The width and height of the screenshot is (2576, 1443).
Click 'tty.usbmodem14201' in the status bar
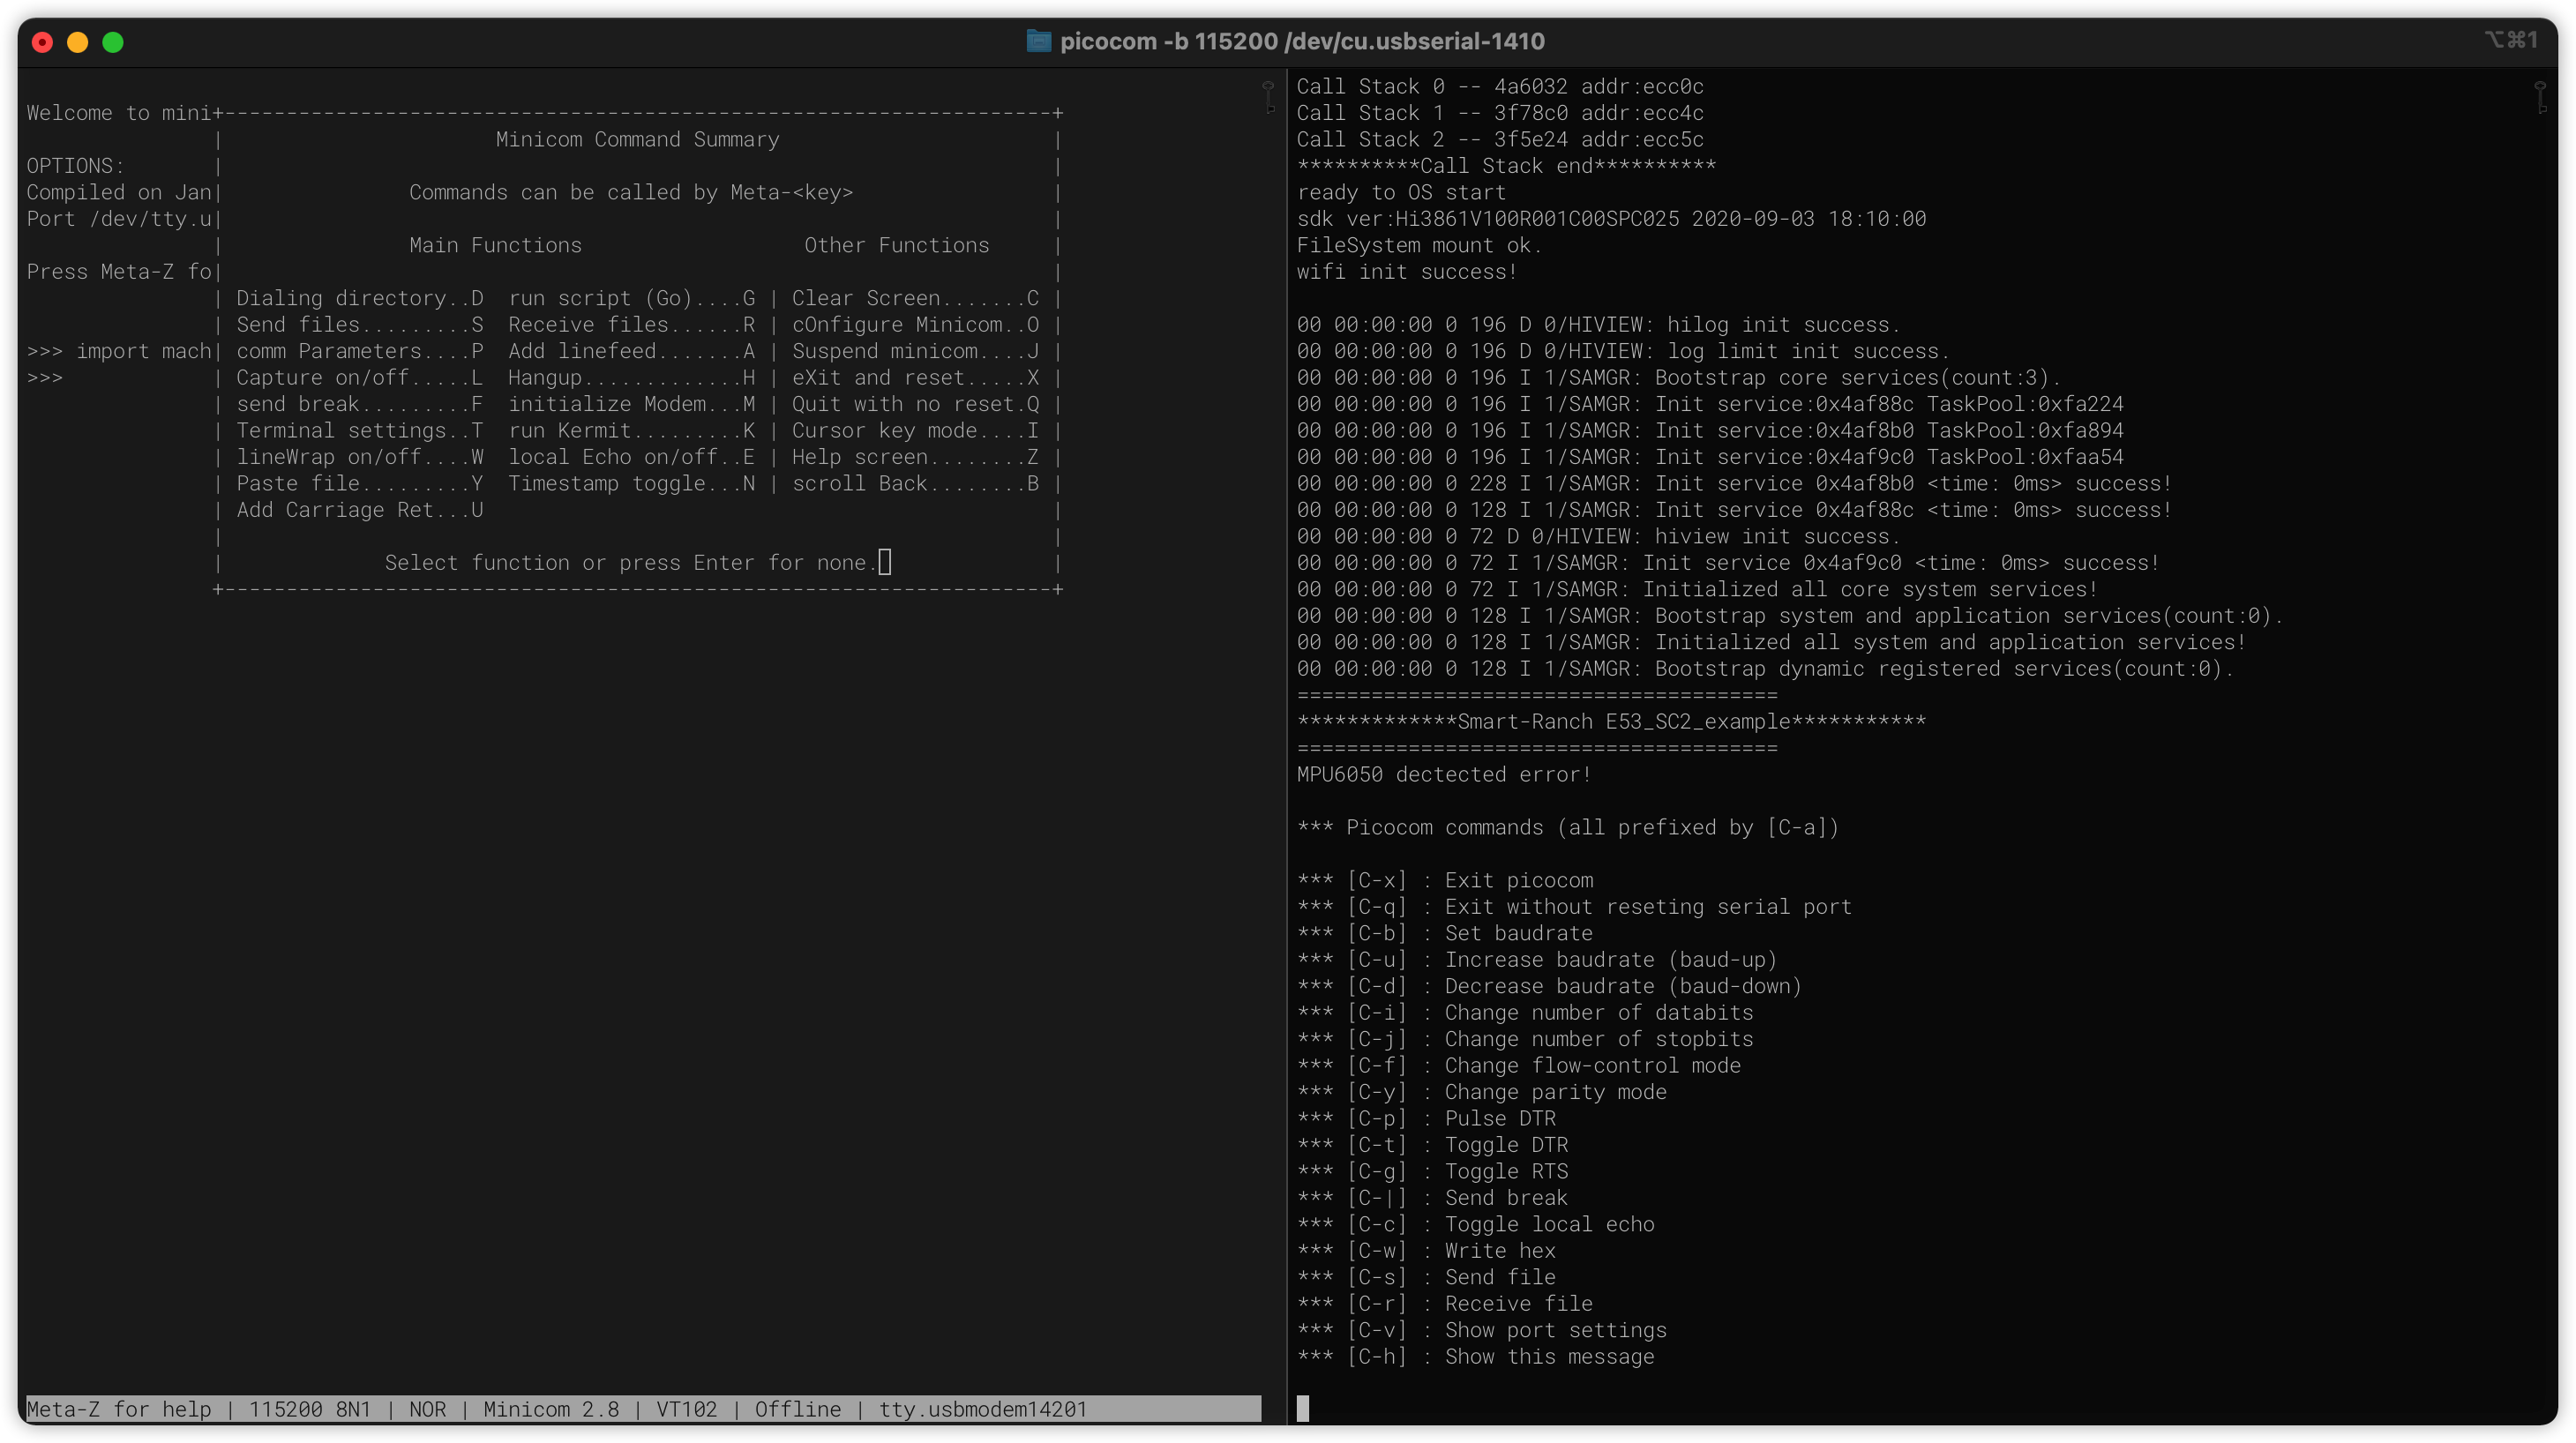point(983,1409)
